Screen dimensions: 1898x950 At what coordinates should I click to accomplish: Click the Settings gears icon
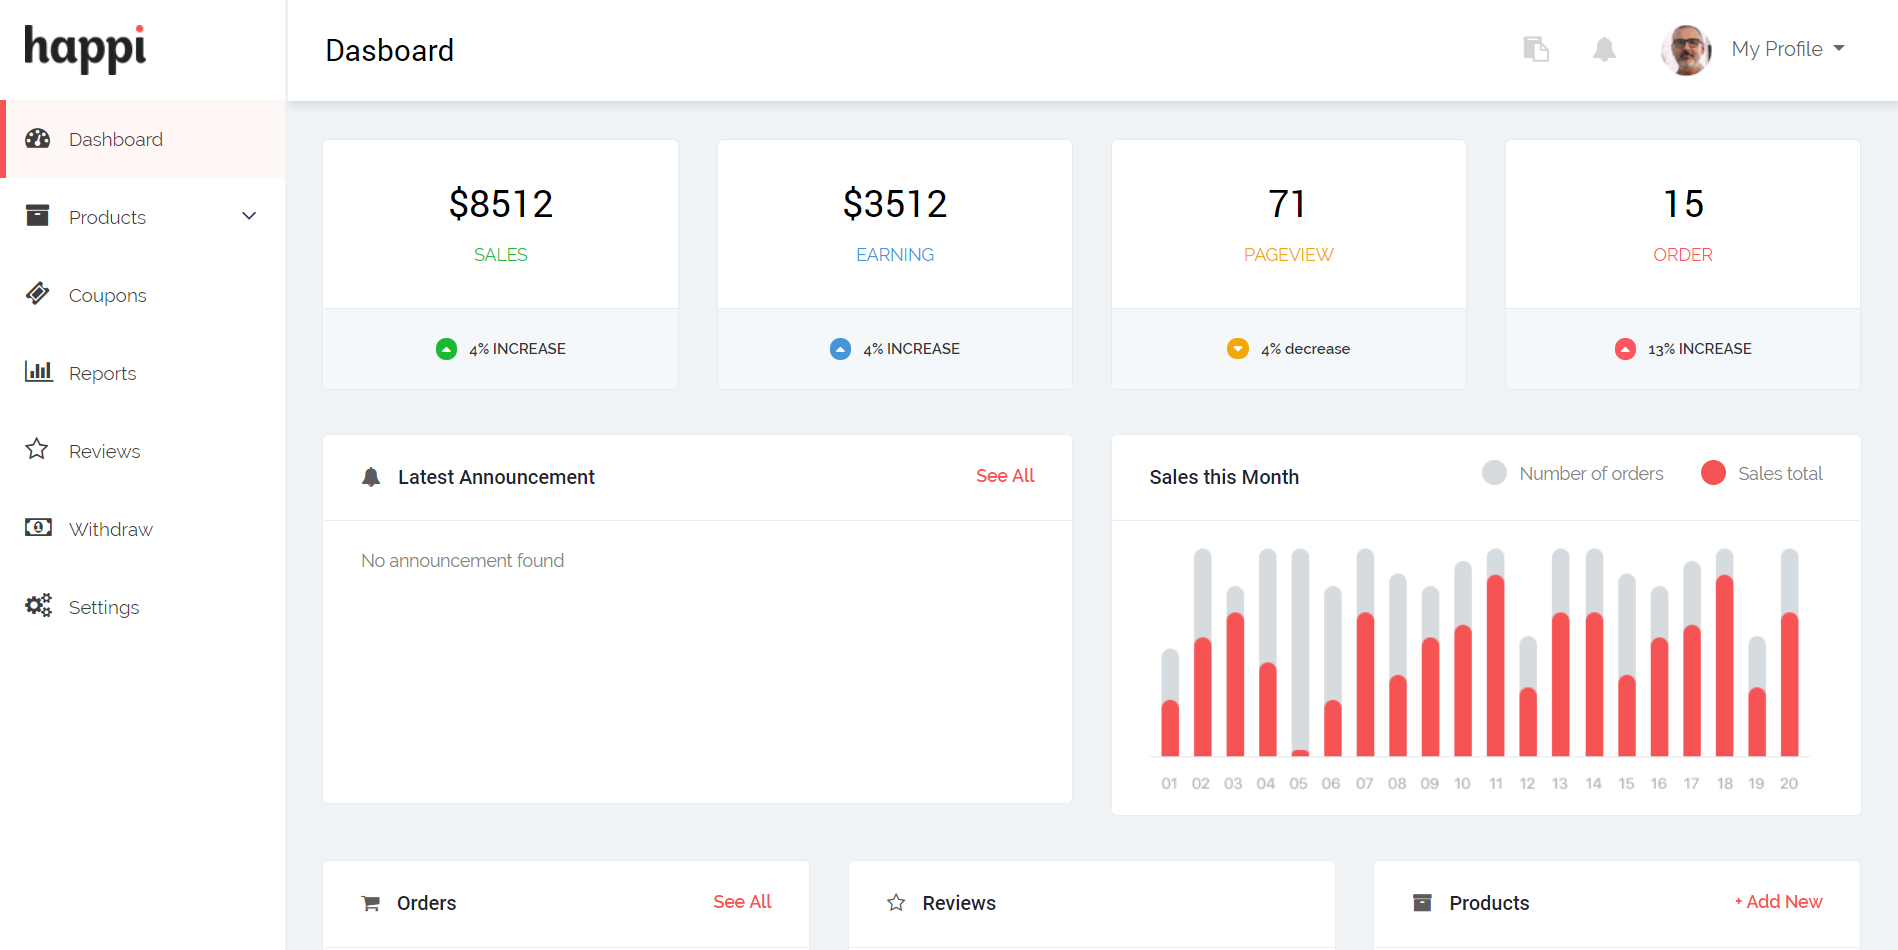(38, 606)
